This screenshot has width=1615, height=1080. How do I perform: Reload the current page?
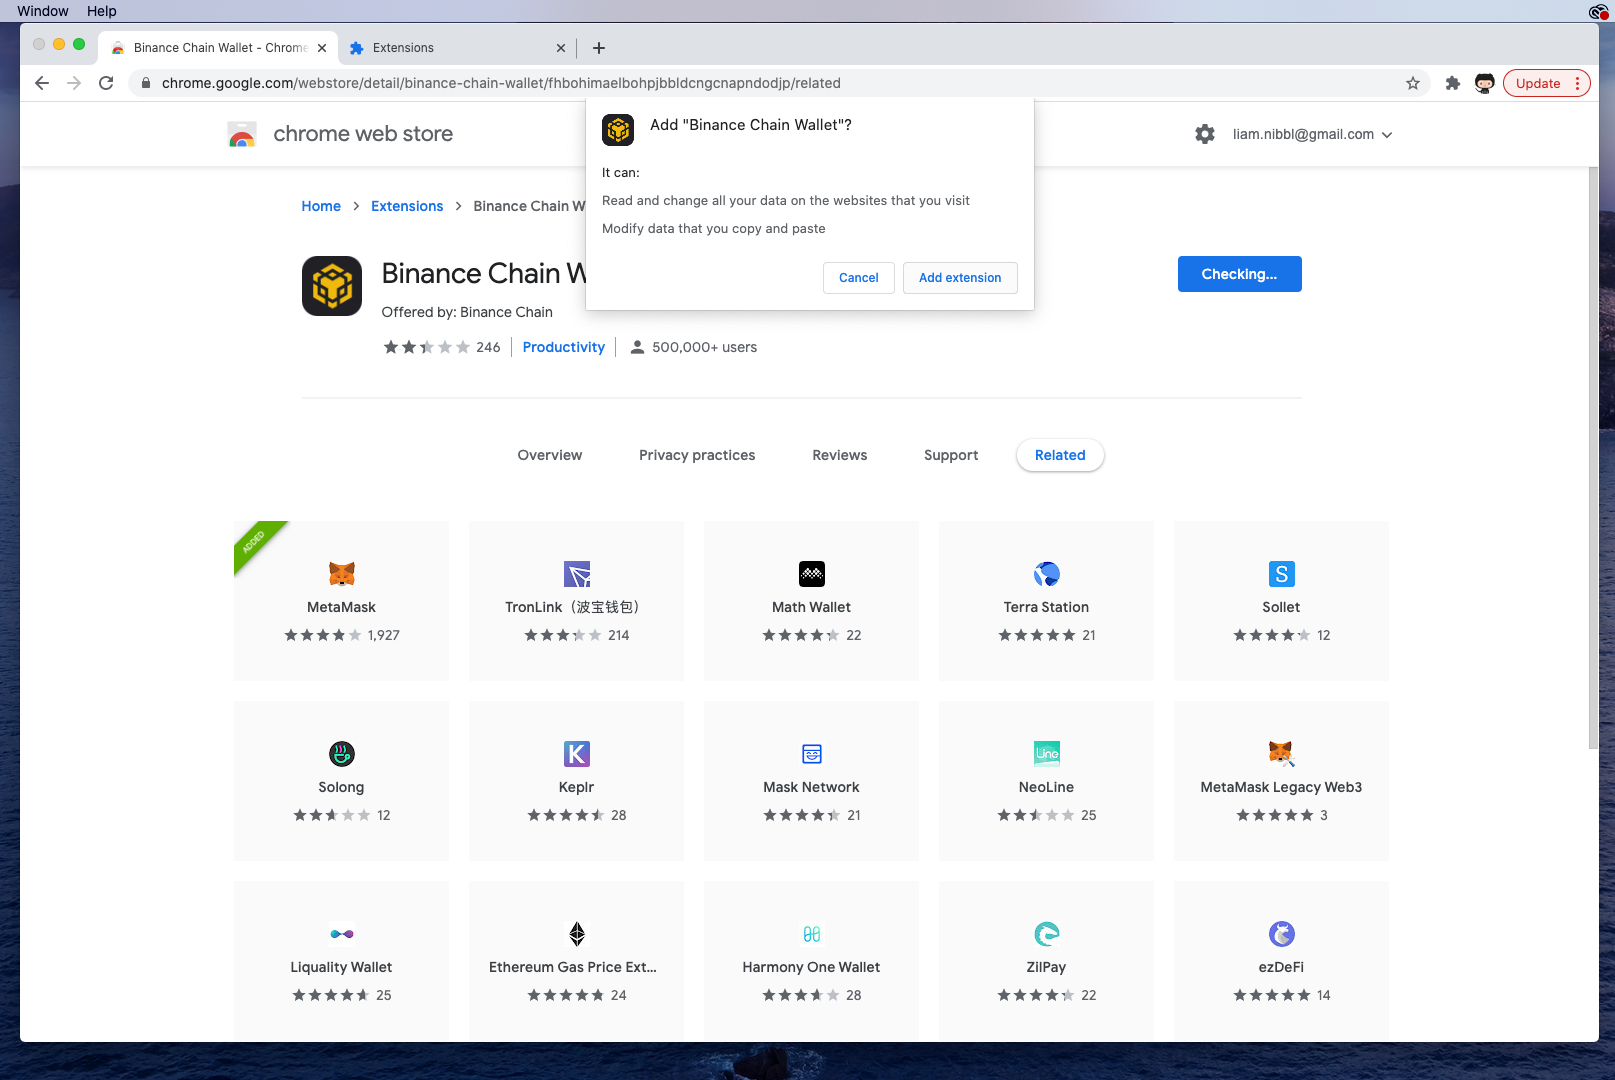click(x=106, y=83)
